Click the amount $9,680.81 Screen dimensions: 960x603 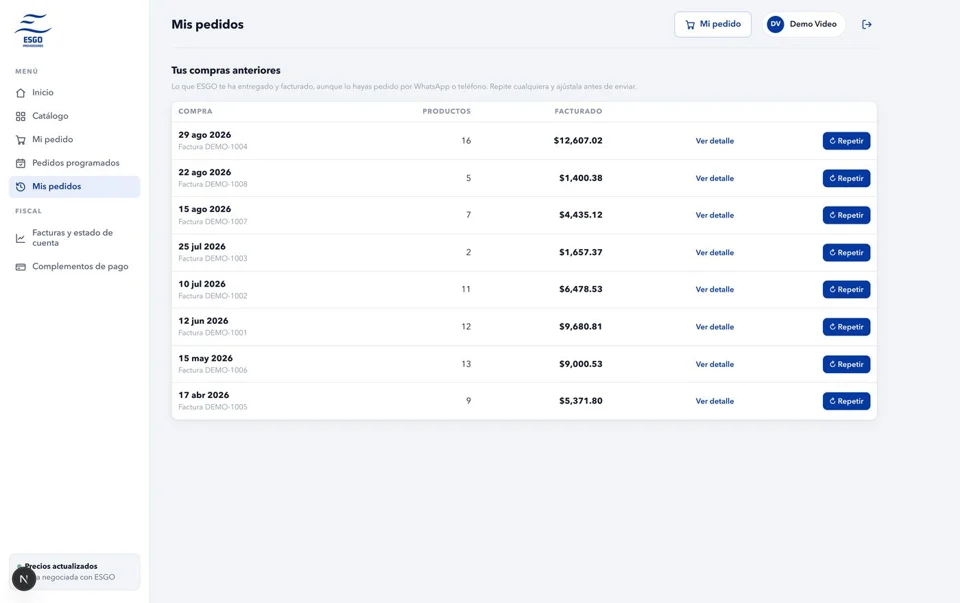580,327
